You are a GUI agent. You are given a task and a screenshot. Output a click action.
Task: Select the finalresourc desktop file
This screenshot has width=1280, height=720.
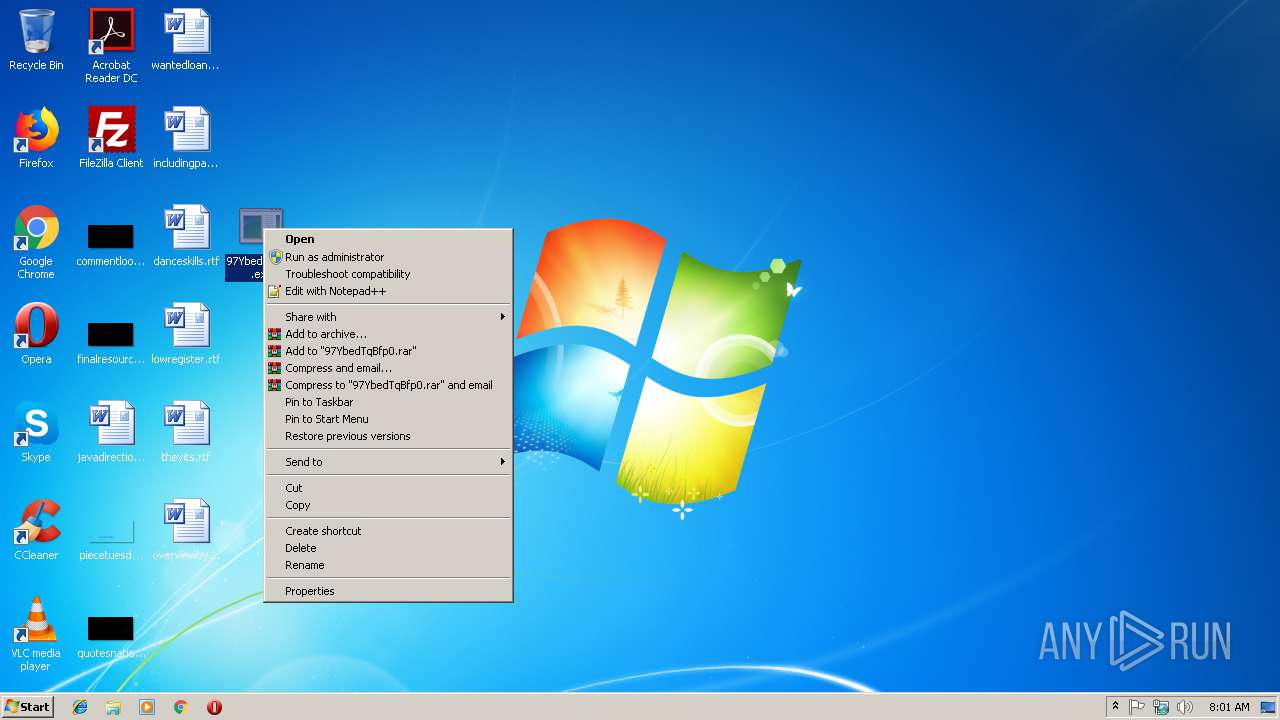coord(111,342)
